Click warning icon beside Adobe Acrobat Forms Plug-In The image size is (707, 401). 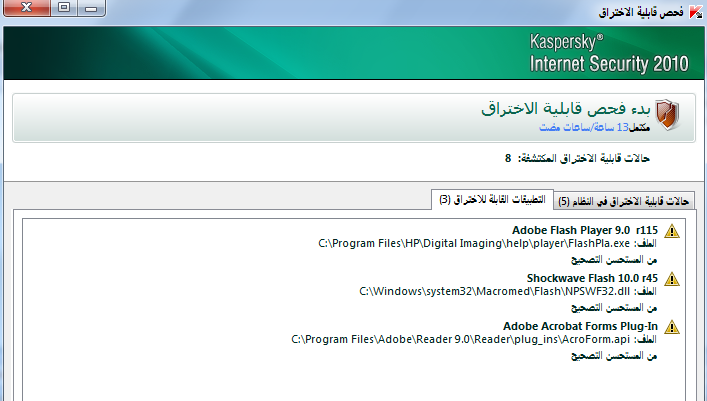pyautogui.click(x=672, y=327)
